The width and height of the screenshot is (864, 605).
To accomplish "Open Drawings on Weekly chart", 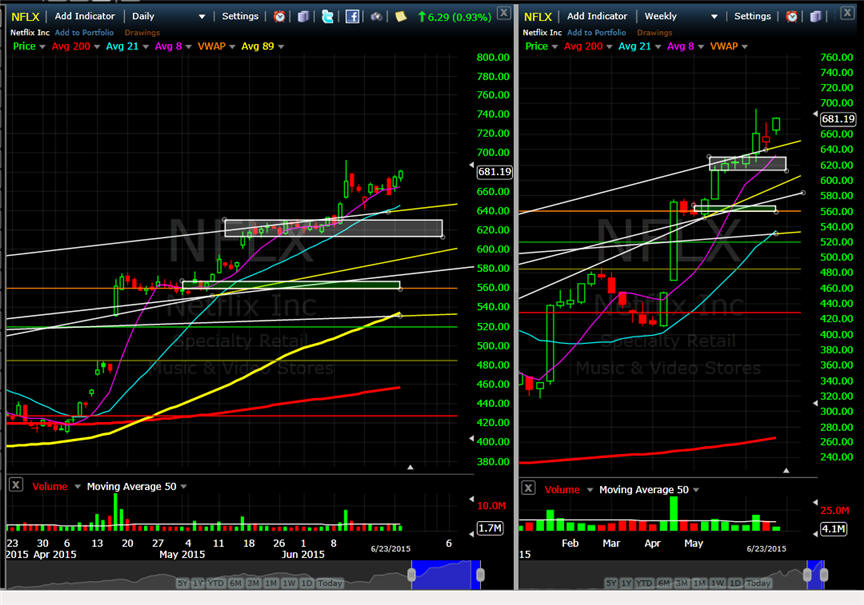I will [x=655, y=33].
